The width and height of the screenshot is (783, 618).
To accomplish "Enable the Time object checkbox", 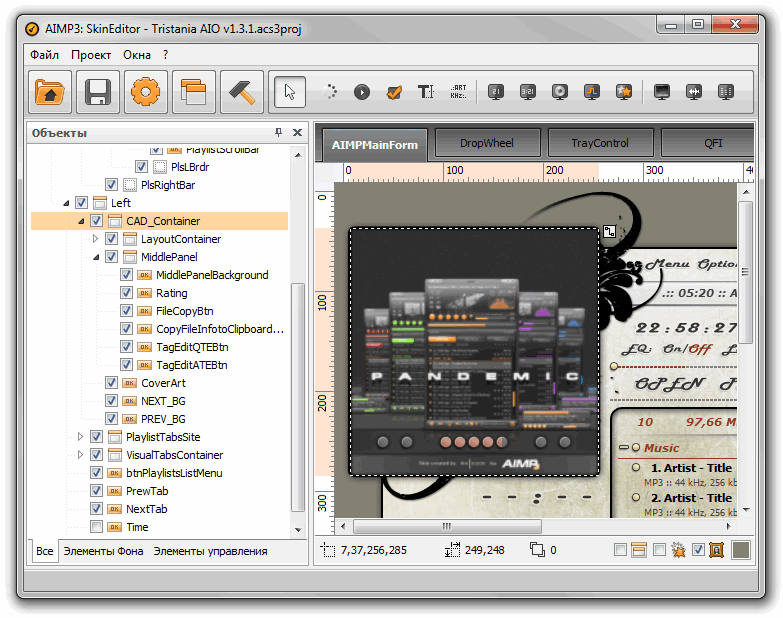I will (x=96, y=527).
